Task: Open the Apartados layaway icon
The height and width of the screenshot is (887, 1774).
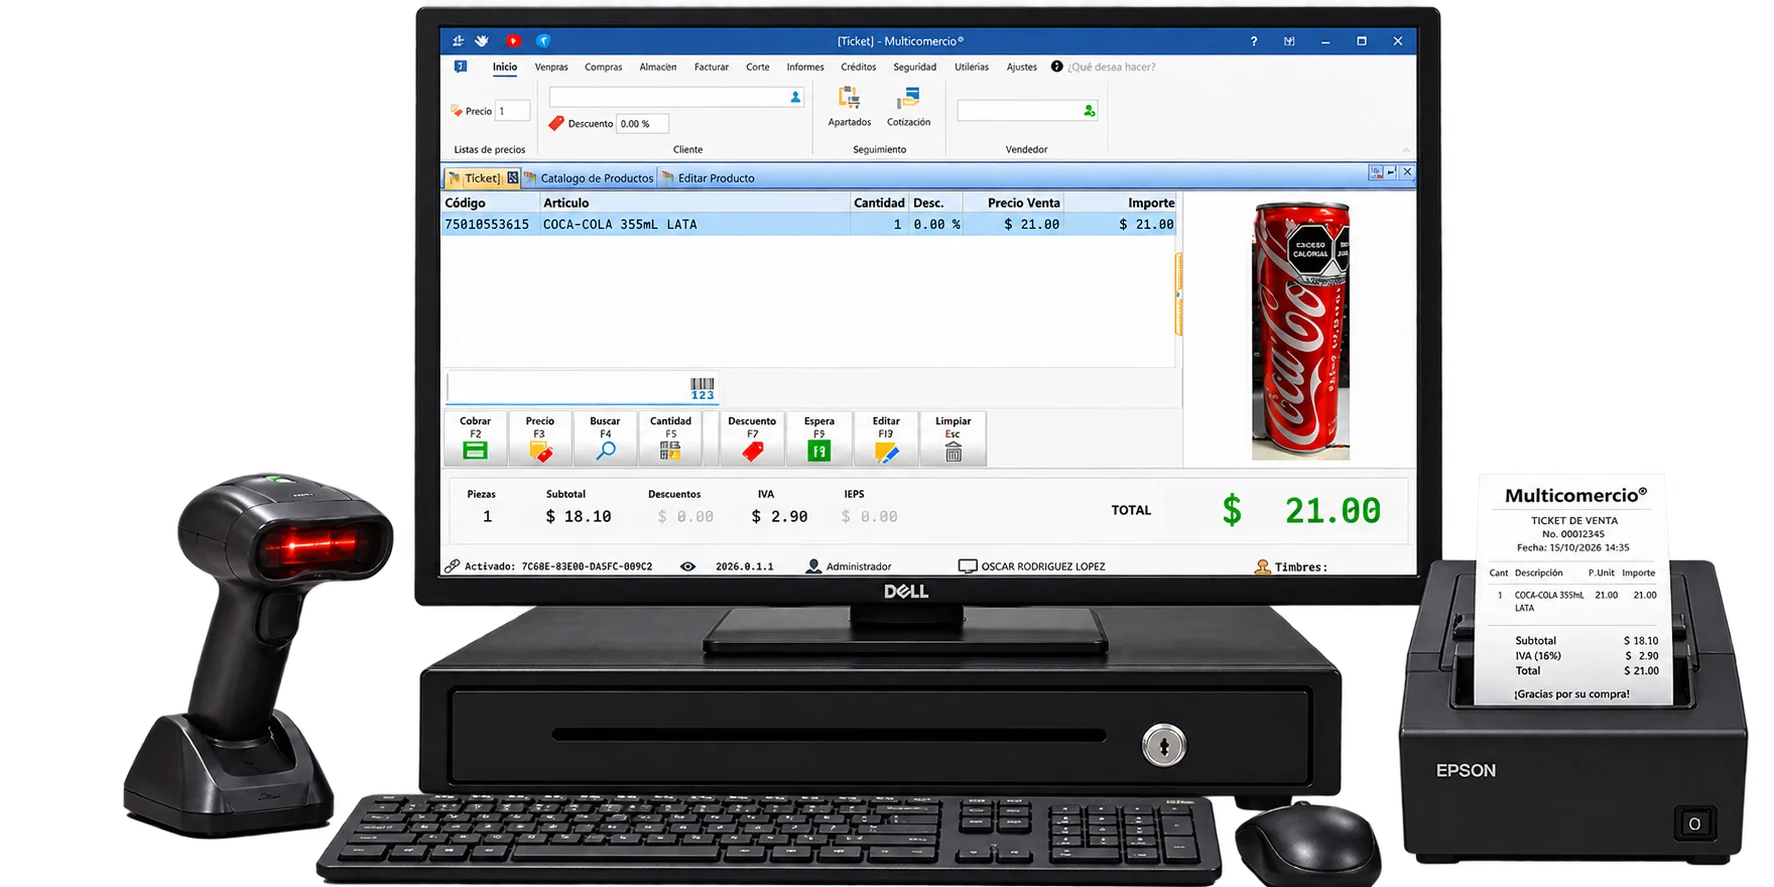Action: (x=849, y=98)
